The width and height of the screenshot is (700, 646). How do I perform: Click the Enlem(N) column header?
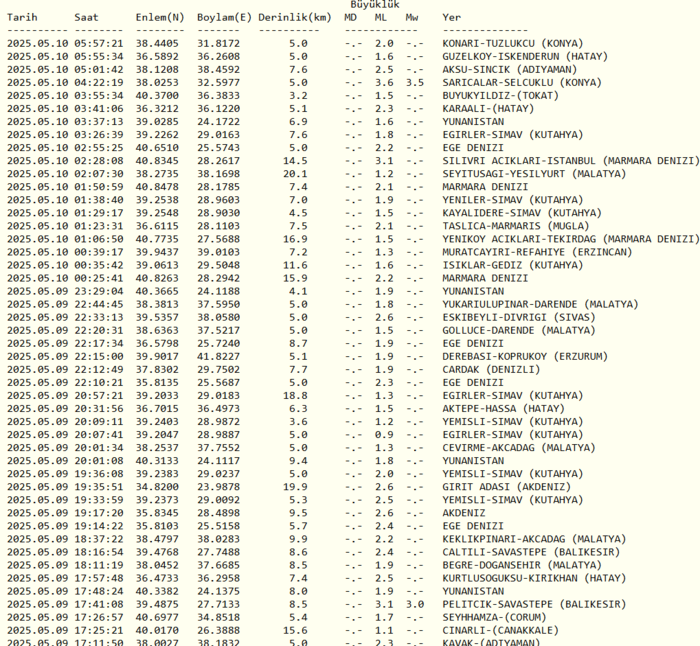pyautogui.click(x=160, y=17)
